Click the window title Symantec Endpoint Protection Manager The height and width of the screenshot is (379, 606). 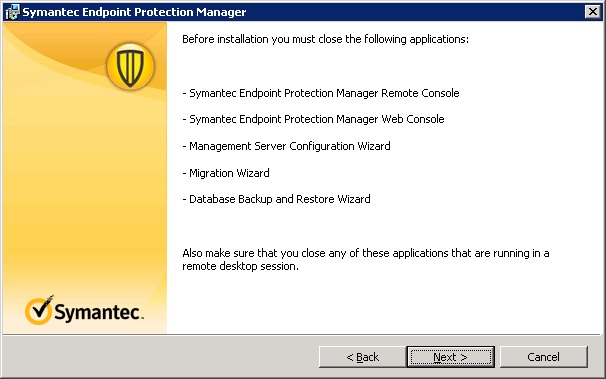[134, 12]
